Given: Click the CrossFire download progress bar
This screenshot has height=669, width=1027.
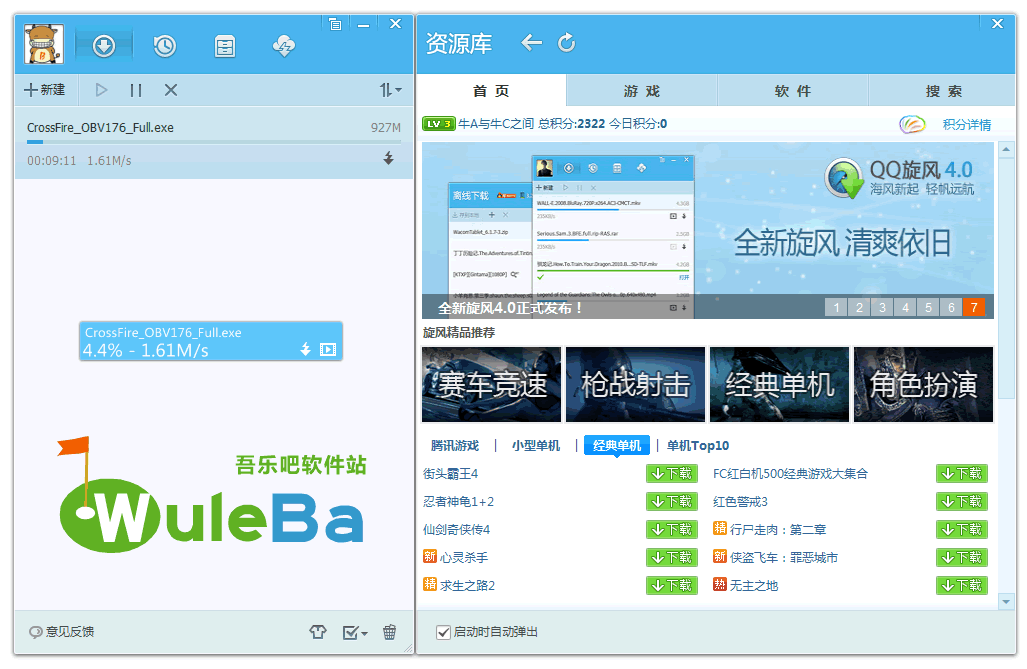Looking at the screenshot, I should [214, 142].
